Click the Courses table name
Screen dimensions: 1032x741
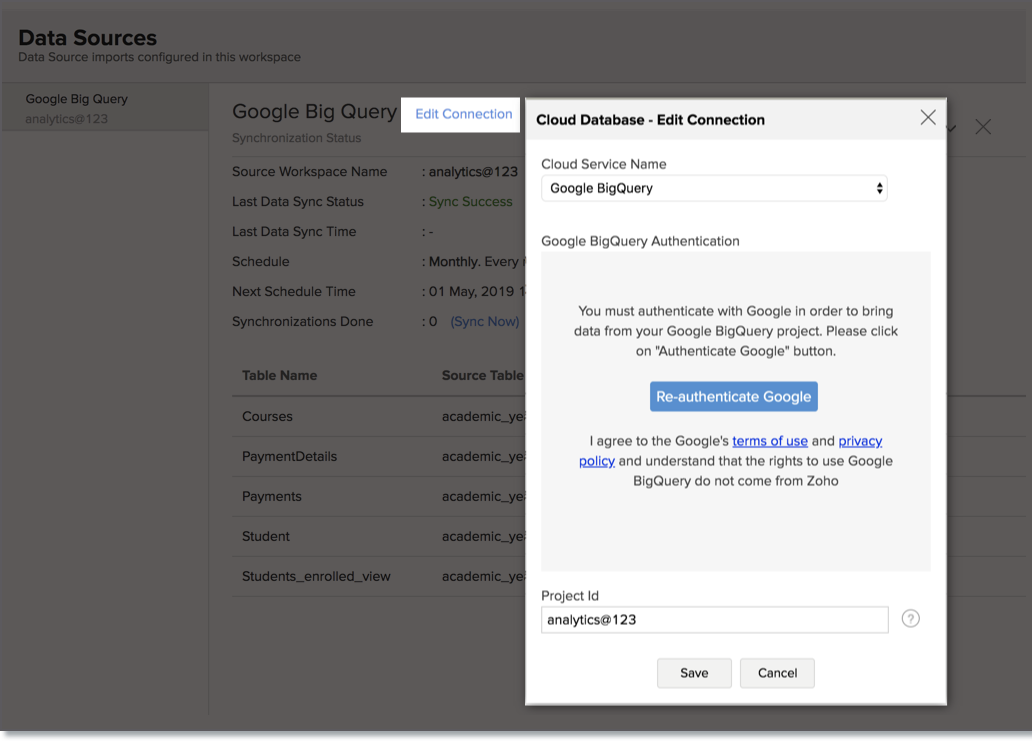pos(267,416)
